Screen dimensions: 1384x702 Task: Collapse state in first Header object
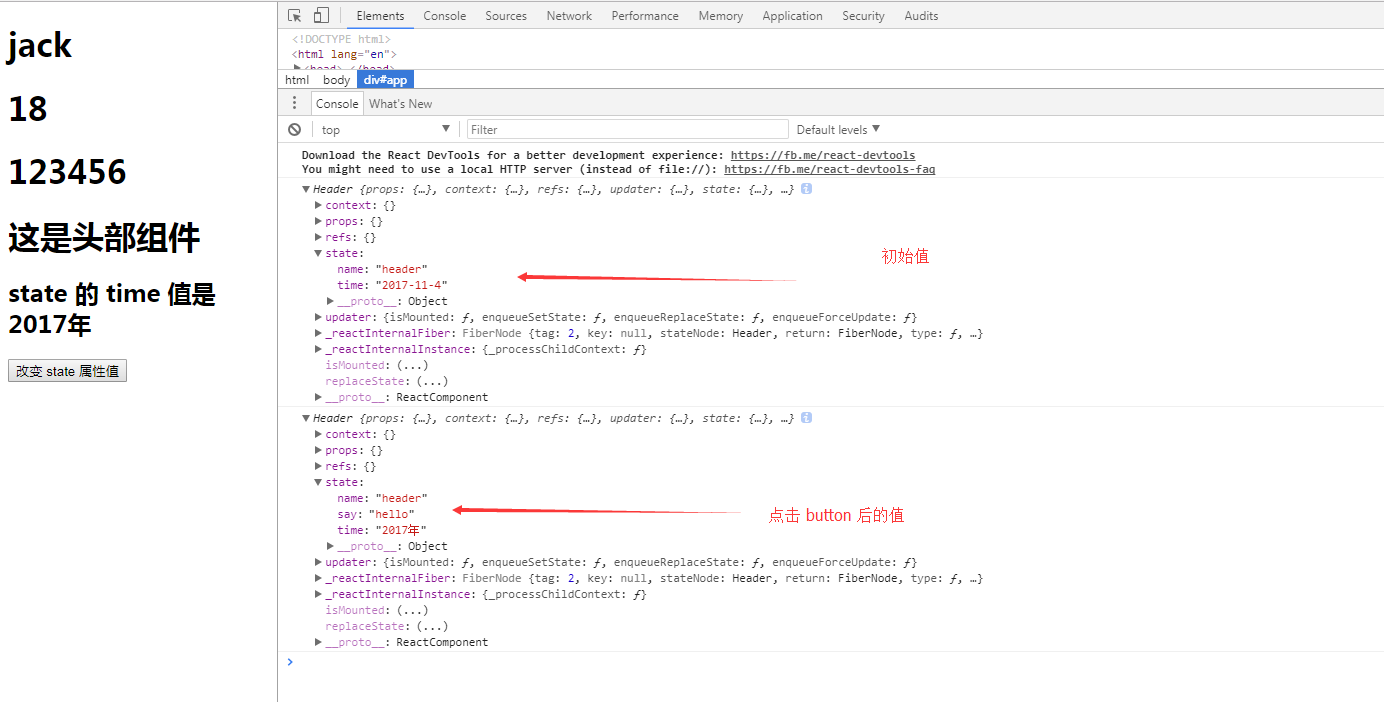coord(319,253)
